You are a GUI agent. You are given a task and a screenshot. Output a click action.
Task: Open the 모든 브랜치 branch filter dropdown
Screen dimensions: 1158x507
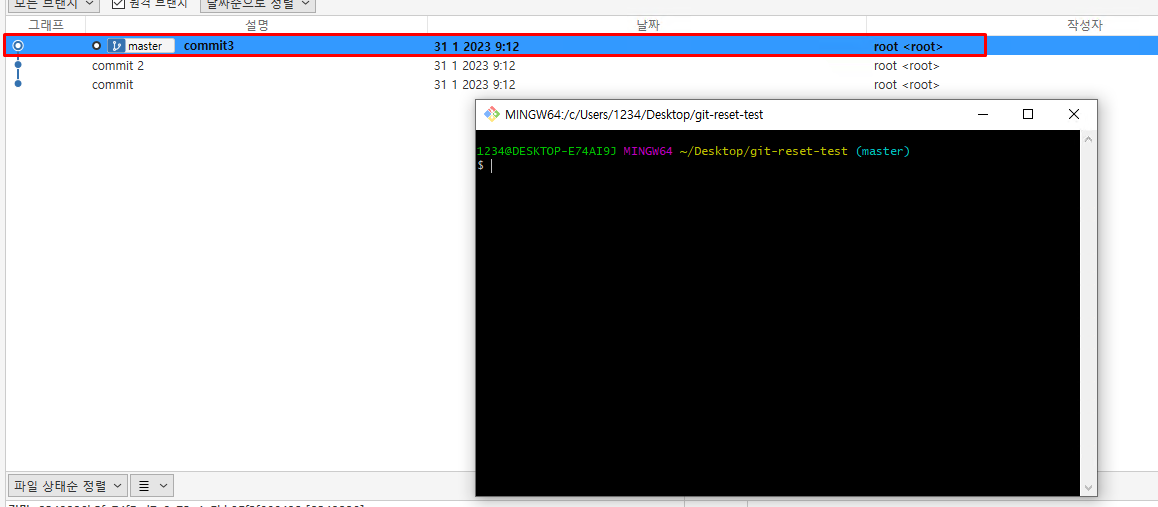[x=53, y=4]
